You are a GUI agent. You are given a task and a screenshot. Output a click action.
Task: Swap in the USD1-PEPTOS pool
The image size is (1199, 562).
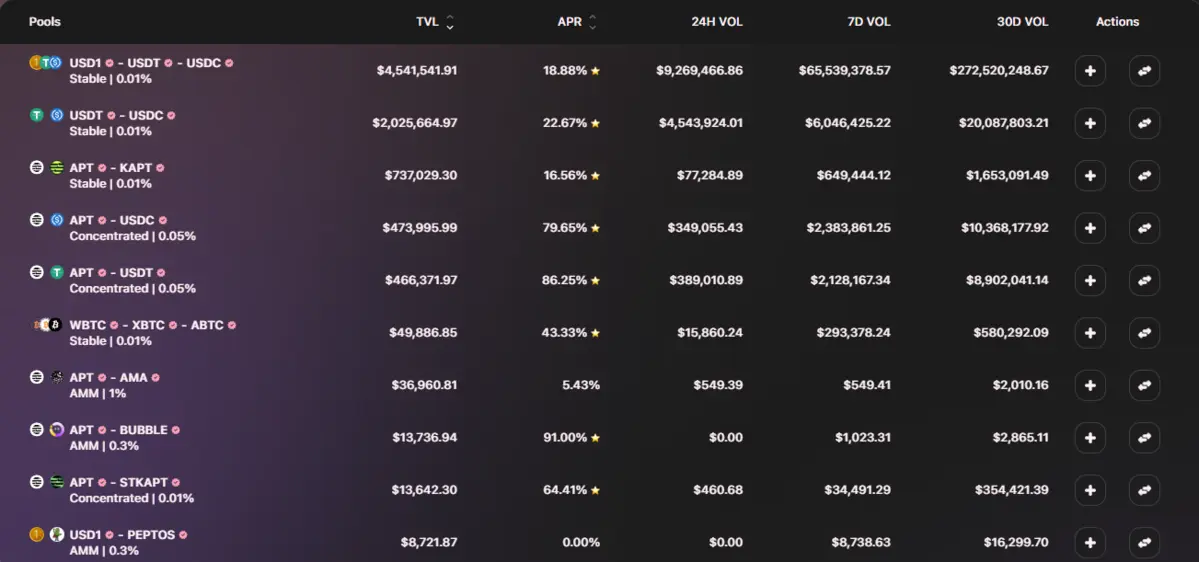[x=1144, y=542]
